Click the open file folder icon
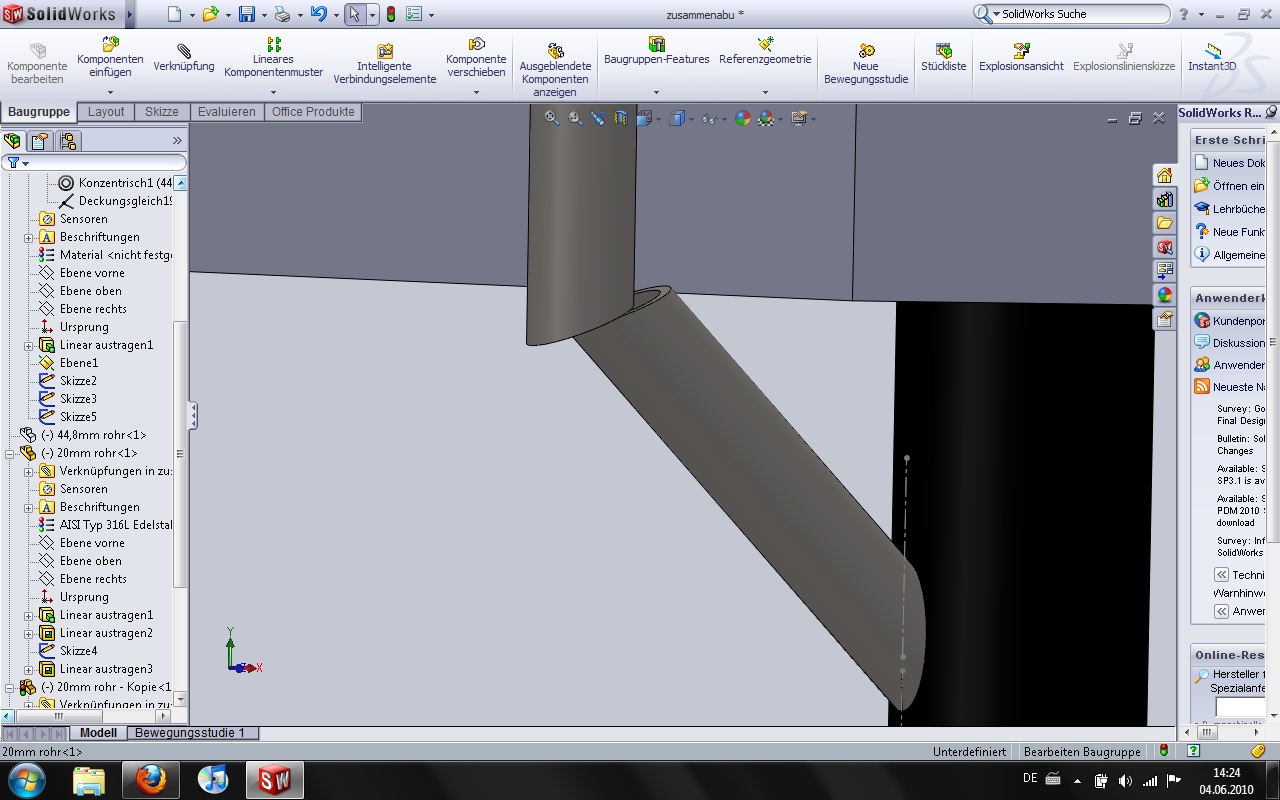1280x800 pixels. pos(210,14)
